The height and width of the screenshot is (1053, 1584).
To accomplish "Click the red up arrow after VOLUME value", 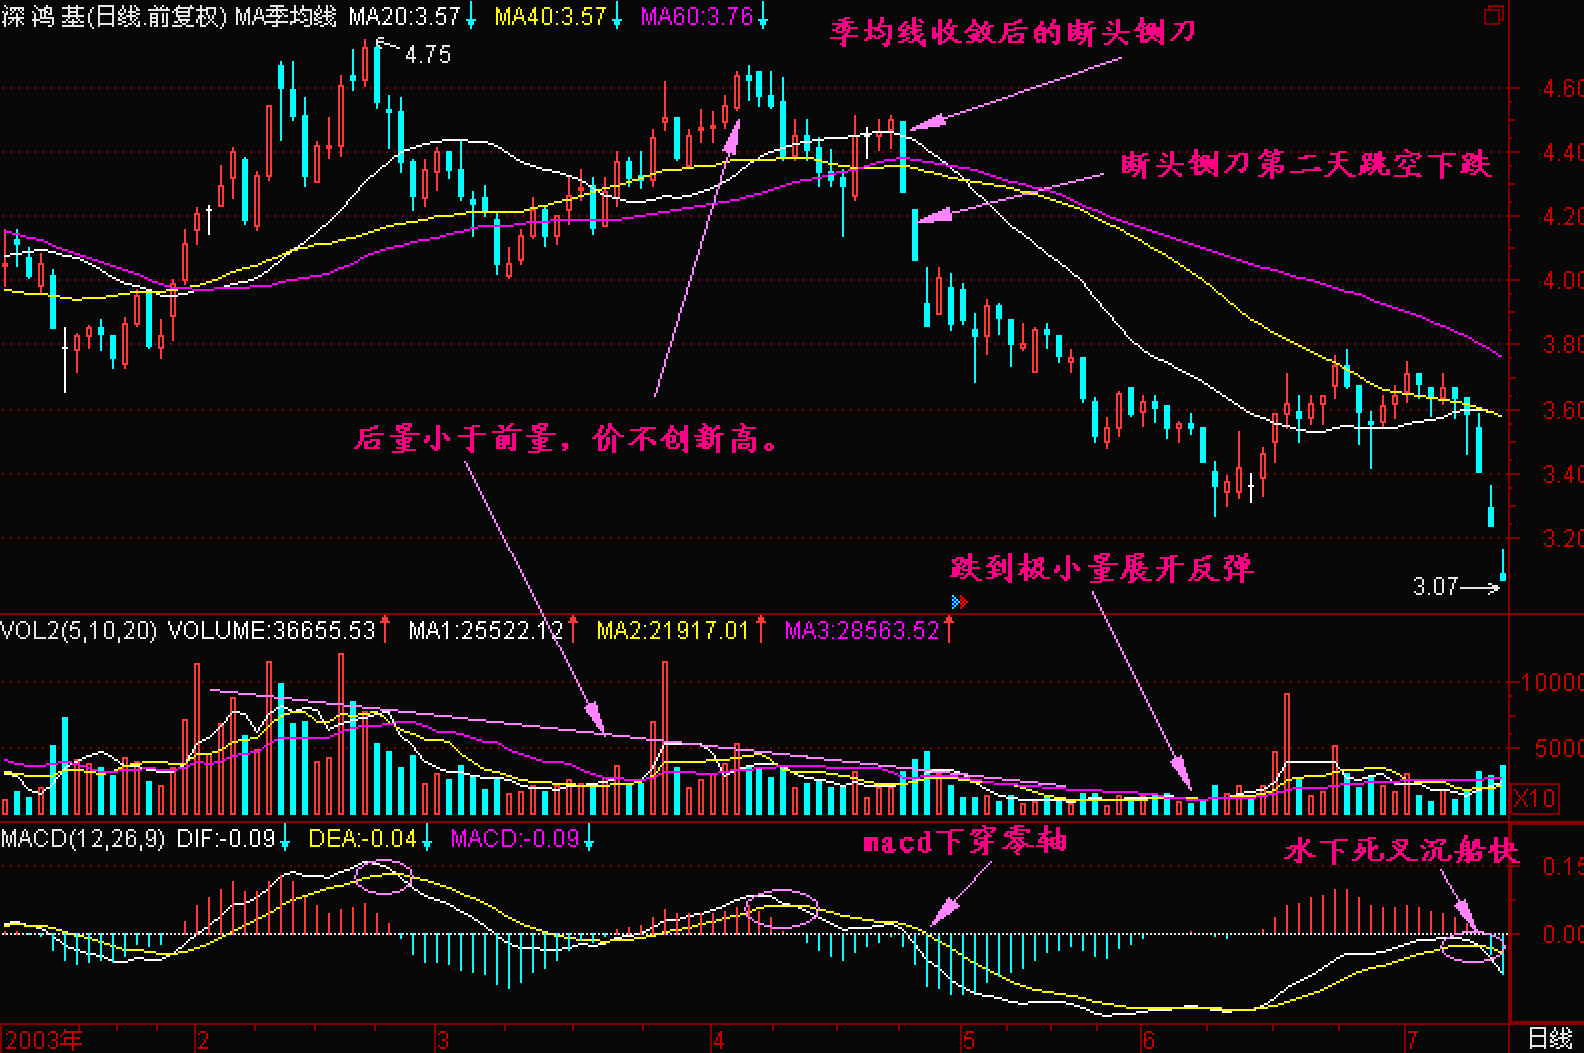I will pos(385,630).
